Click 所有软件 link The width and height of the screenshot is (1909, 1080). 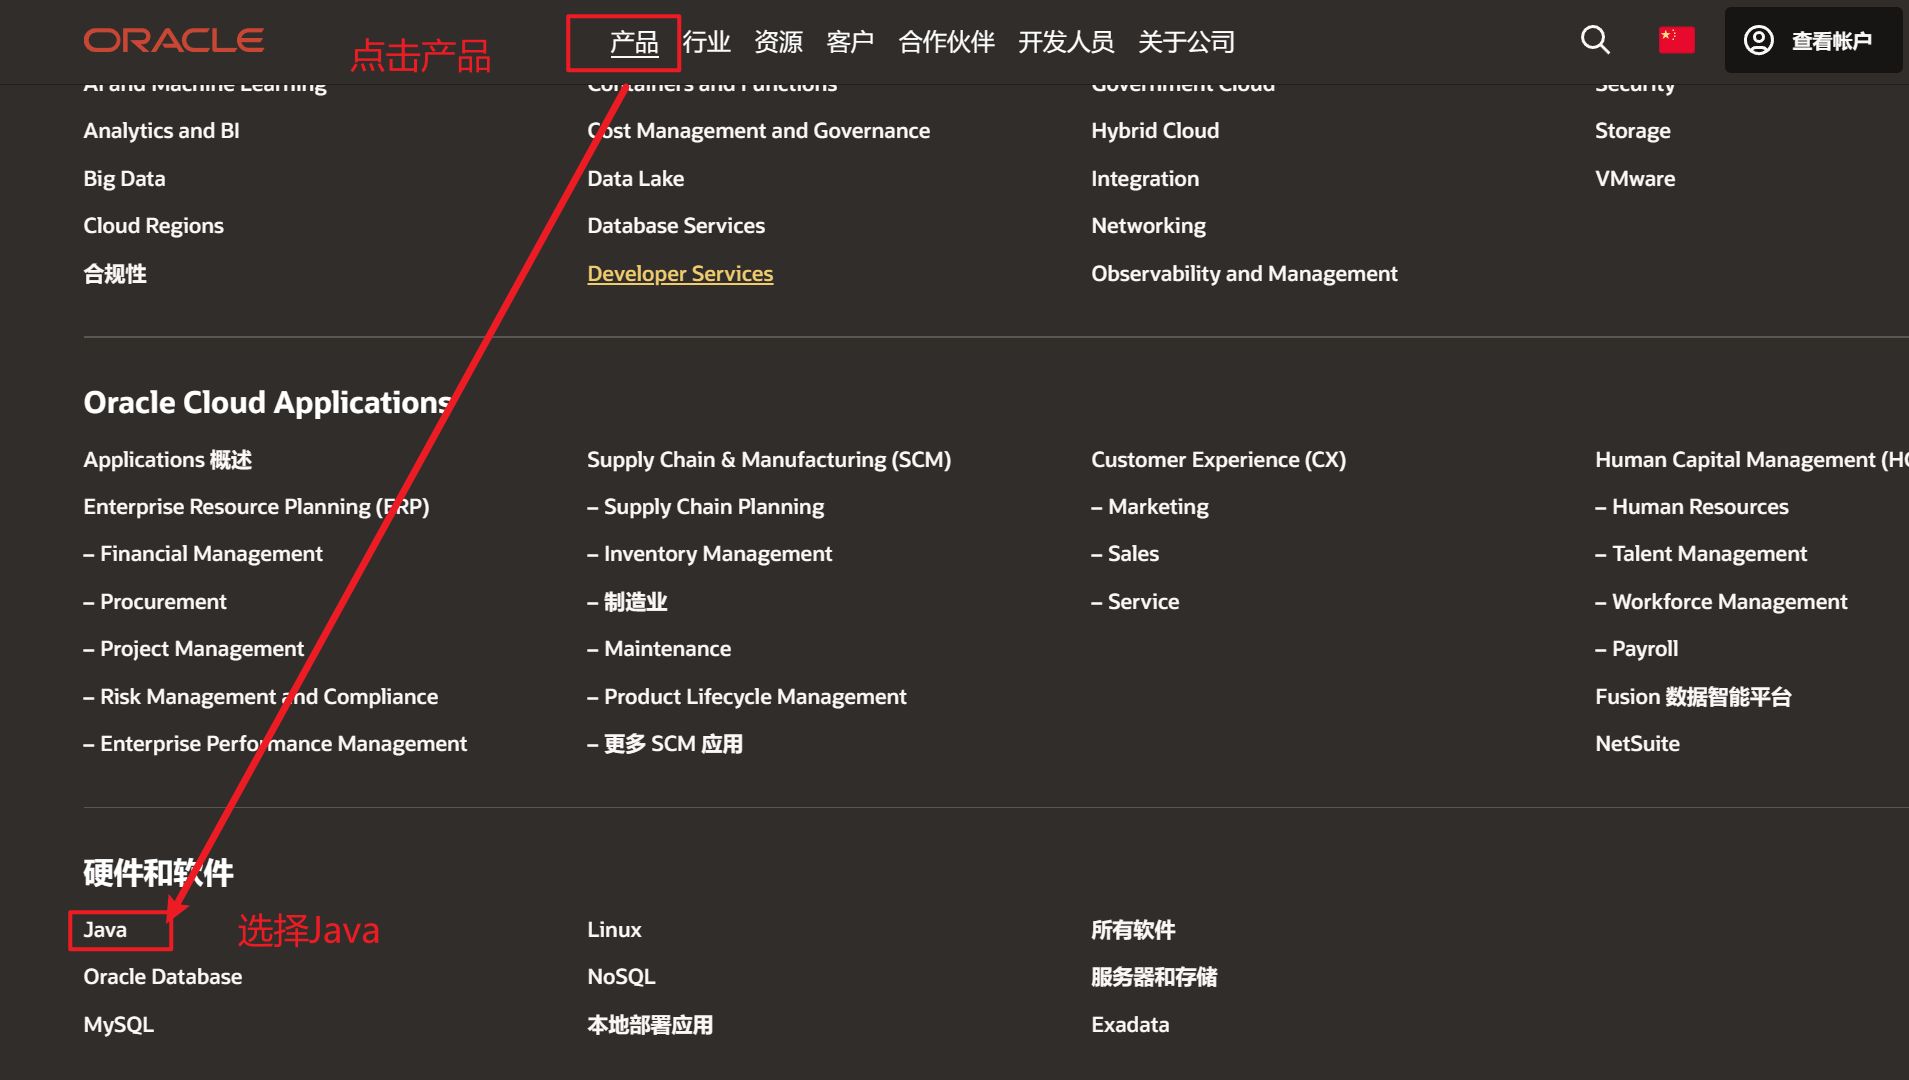[1133, 930]
